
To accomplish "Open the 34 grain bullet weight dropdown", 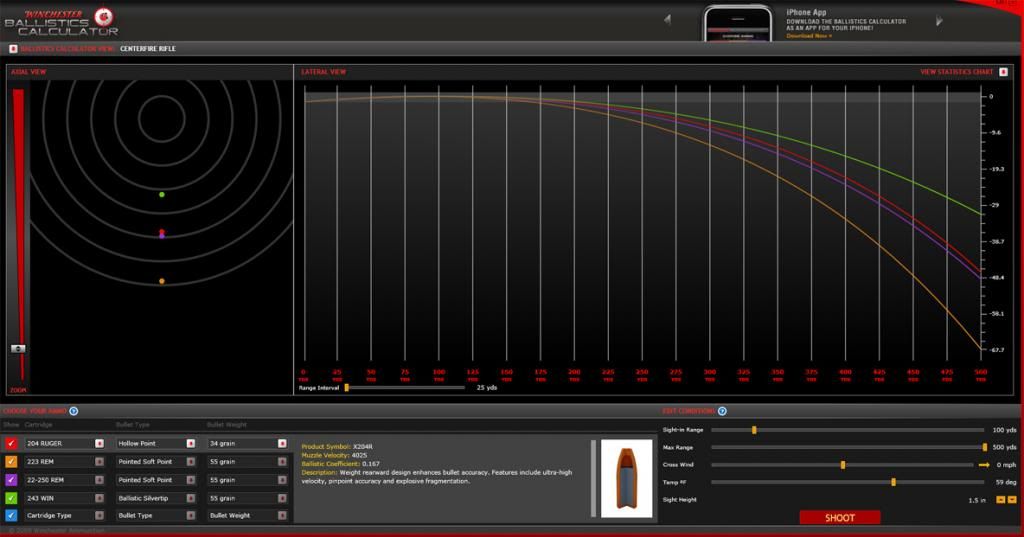I will click(x=282, y=443).
